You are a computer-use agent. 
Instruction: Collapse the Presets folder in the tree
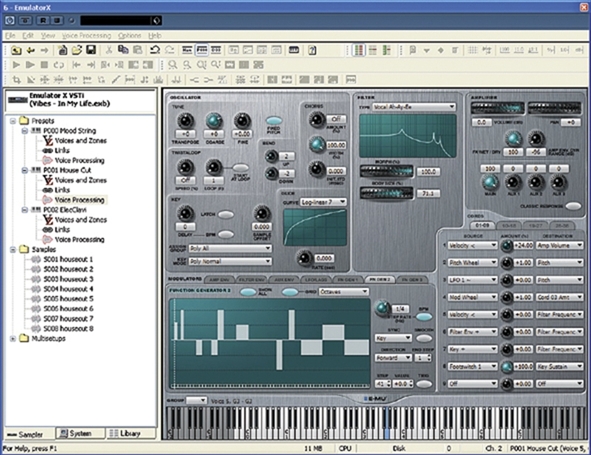click(13, 121)
